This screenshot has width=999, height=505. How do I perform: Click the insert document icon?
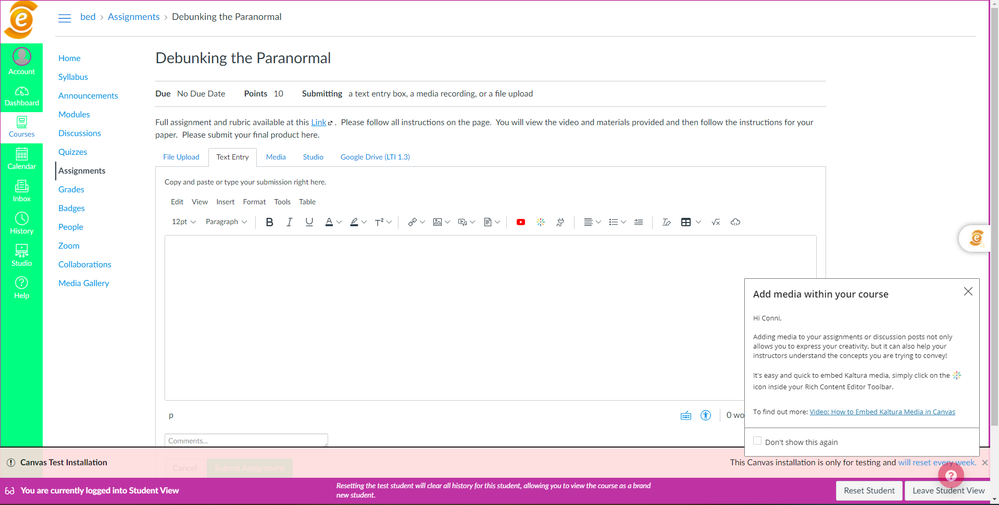pos(487,222)
